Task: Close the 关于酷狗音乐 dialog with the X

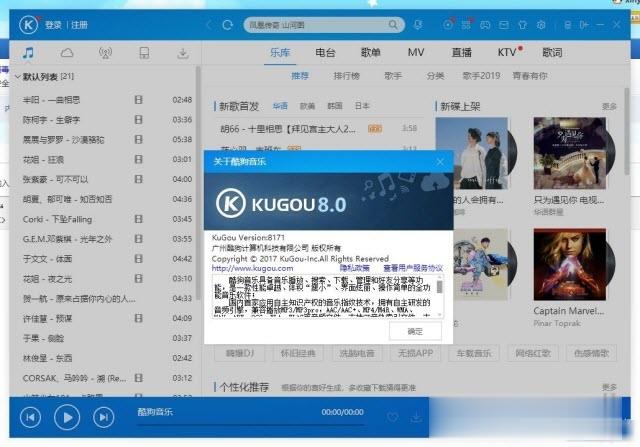Action: (440, 162)
